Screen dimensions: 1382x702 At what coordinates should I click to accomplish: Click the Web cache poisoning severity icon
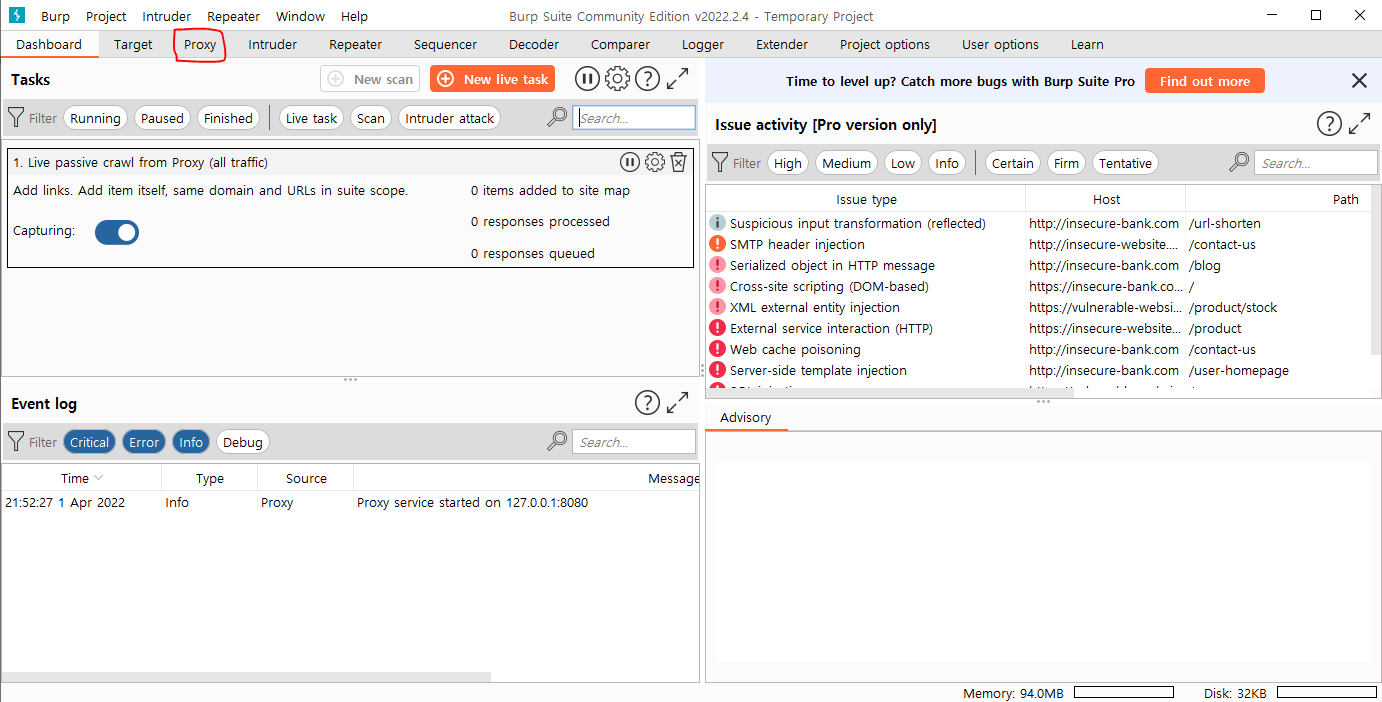pyautogui.click(x=717, y=349)
